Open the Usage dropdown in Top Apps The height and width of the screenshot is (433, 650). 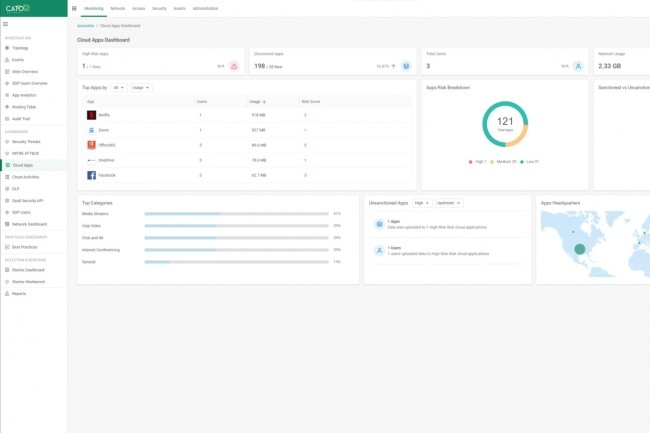pyautogui.click(x=142, y=88)
